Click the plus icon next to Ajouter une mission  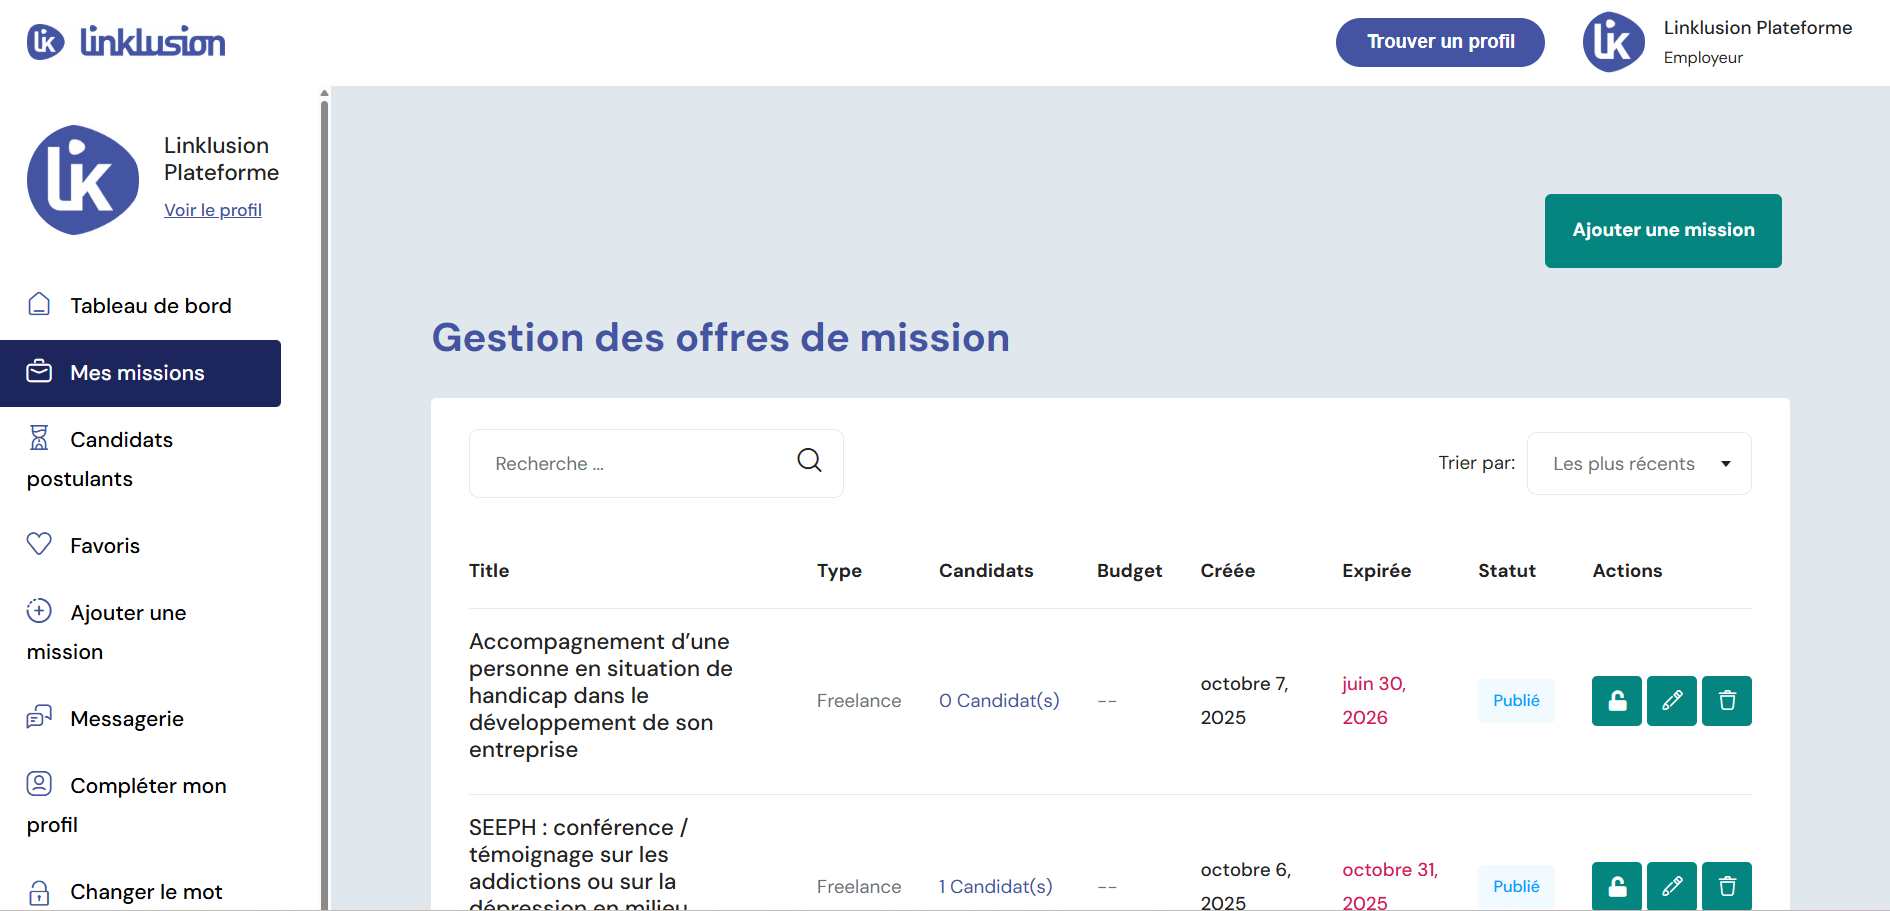click(x=38, y=611)
